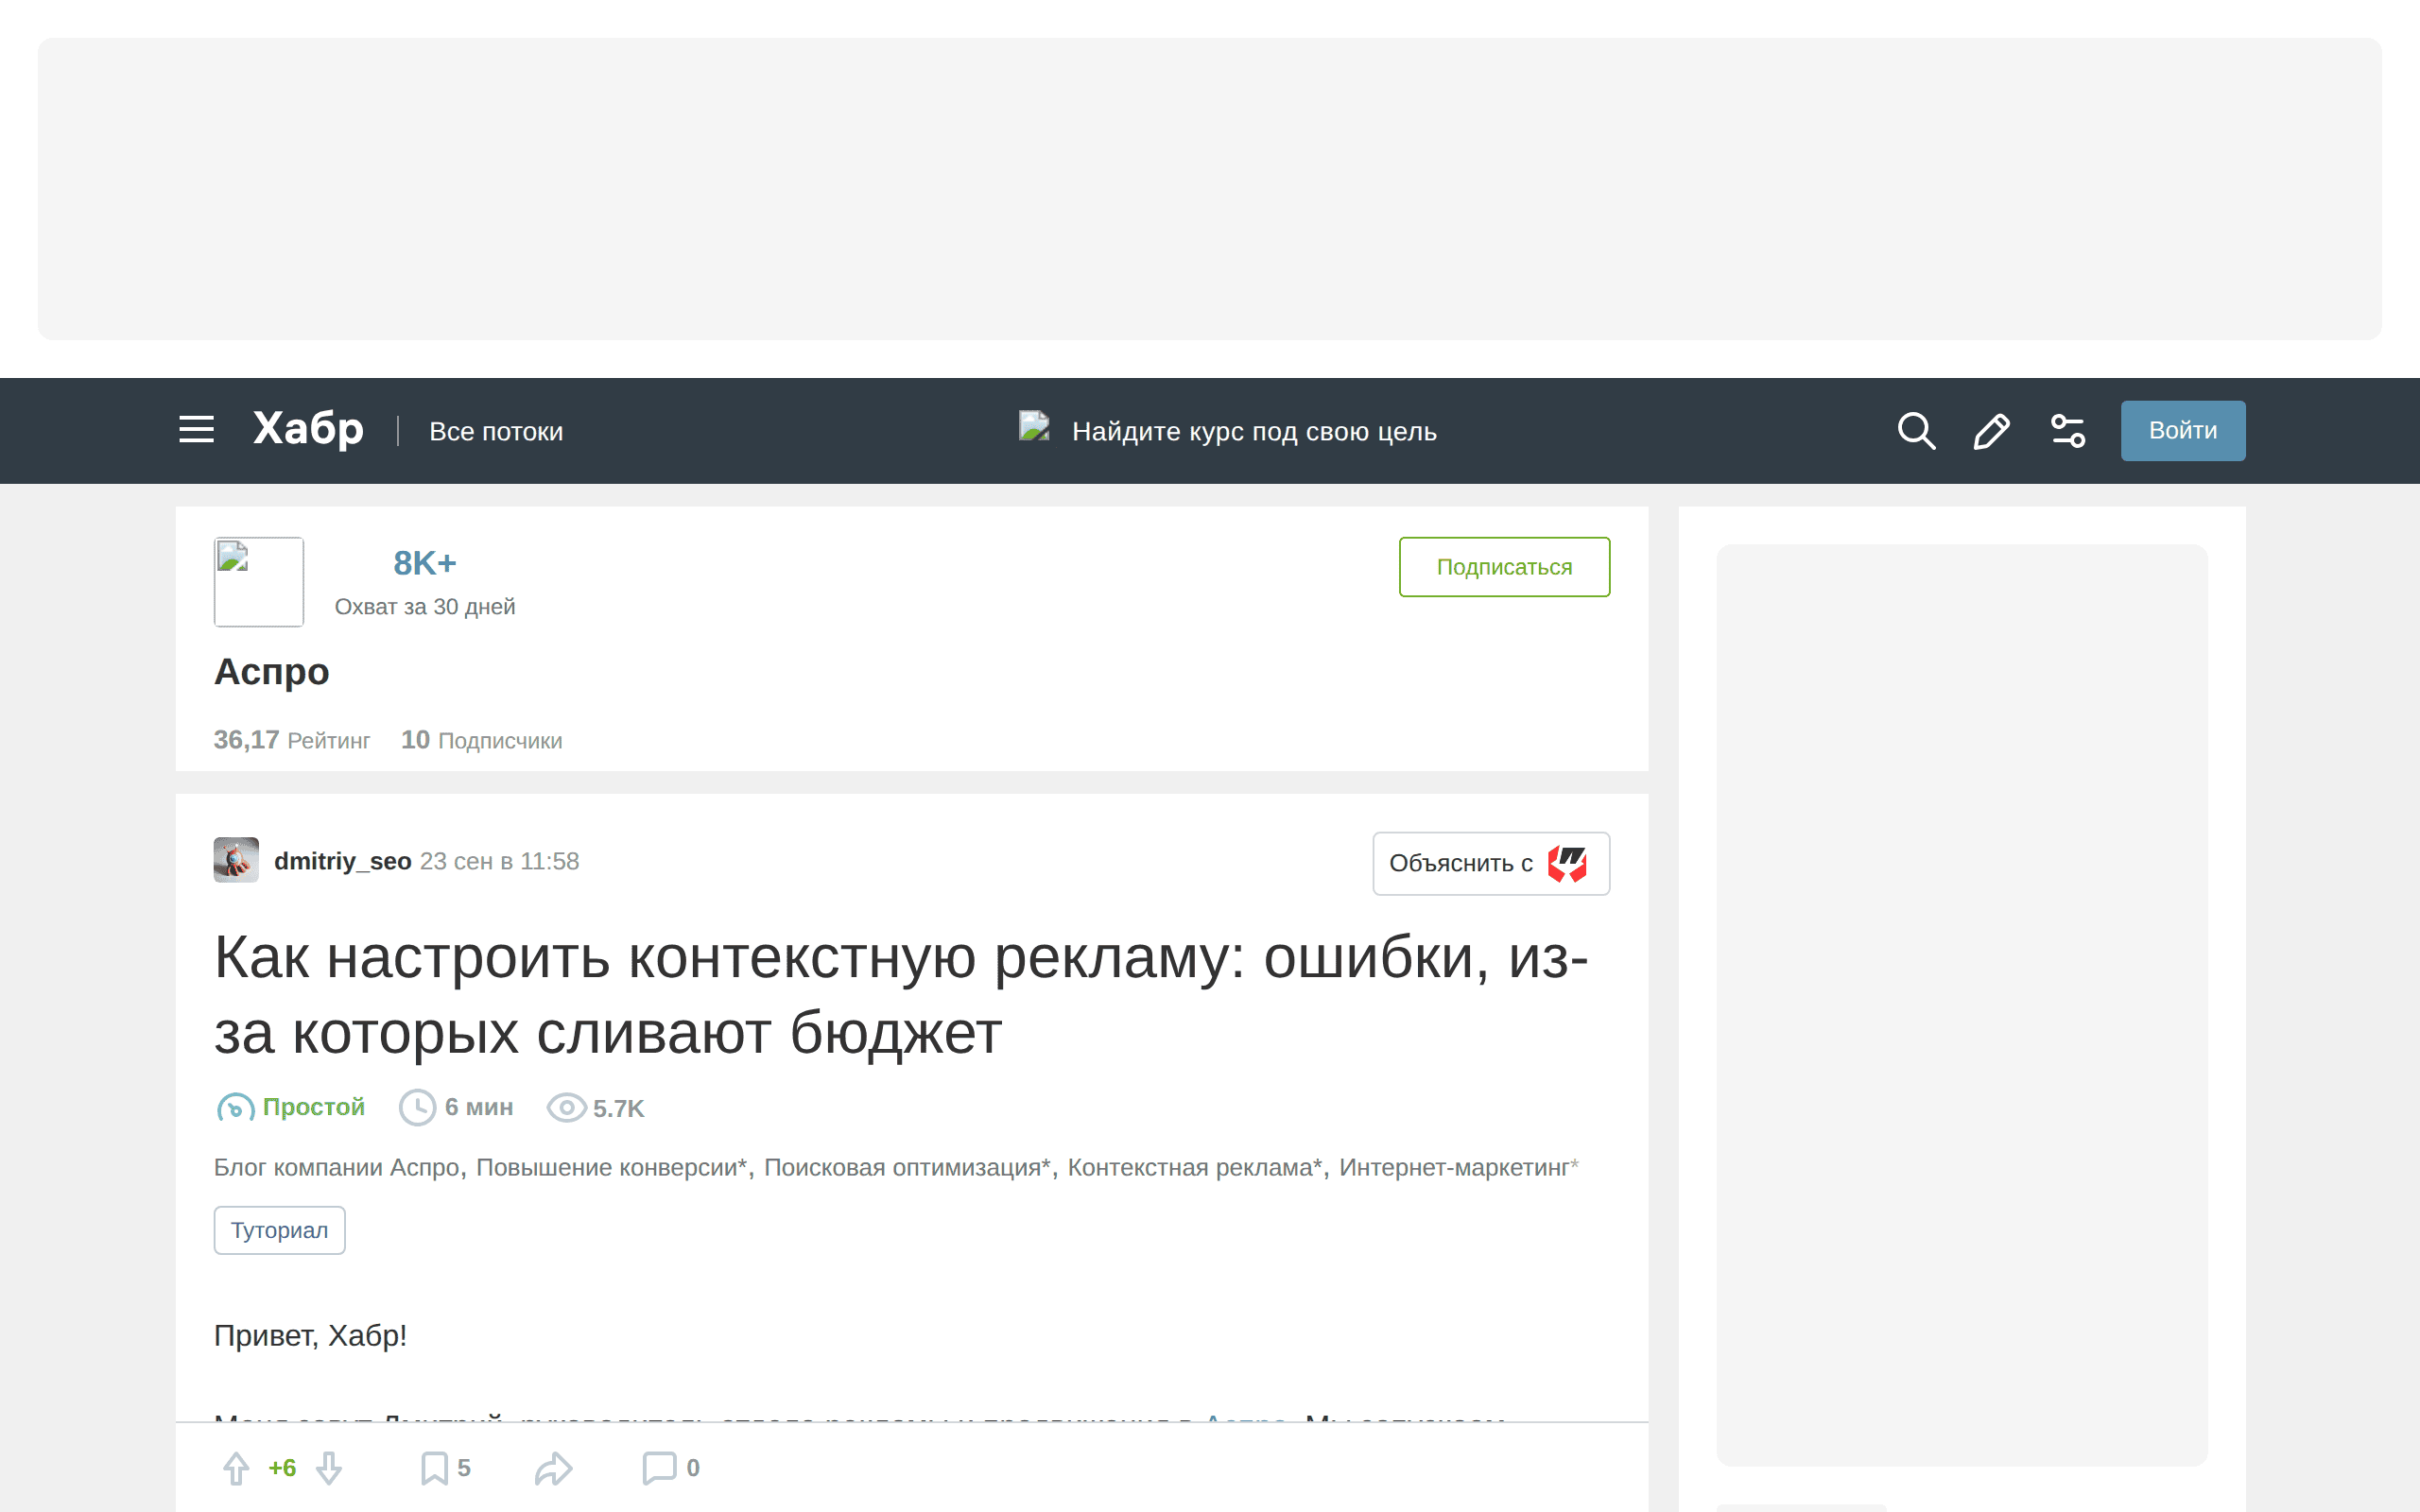2420x1512 pixels.
Task: Open the Все потоки menu
Action: (496, 431)
